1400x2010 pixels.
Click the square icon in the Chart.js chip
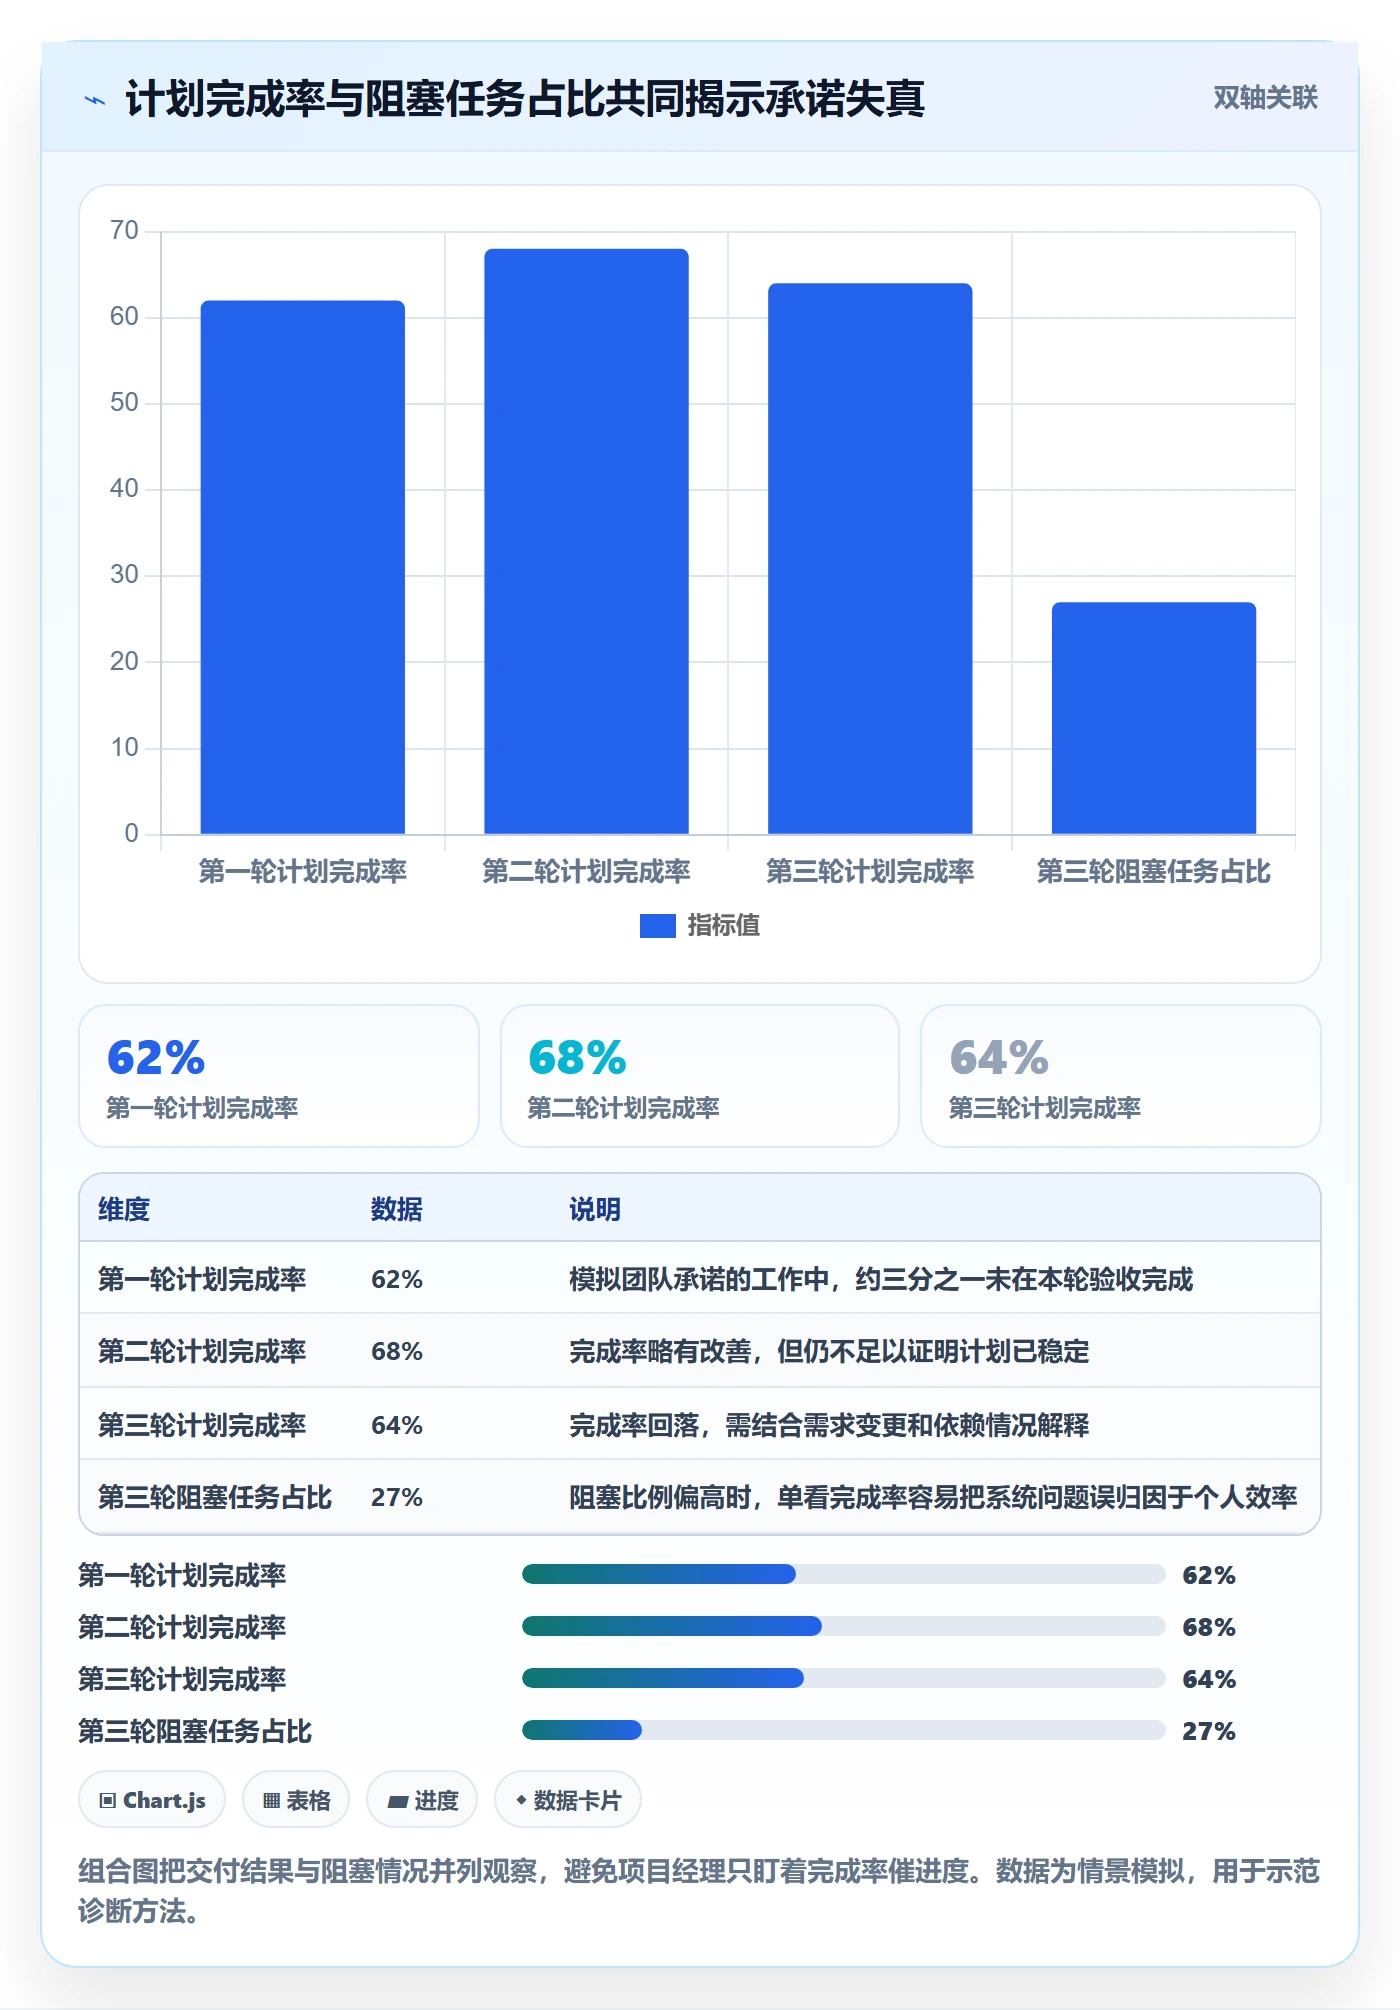[108, 1801]
